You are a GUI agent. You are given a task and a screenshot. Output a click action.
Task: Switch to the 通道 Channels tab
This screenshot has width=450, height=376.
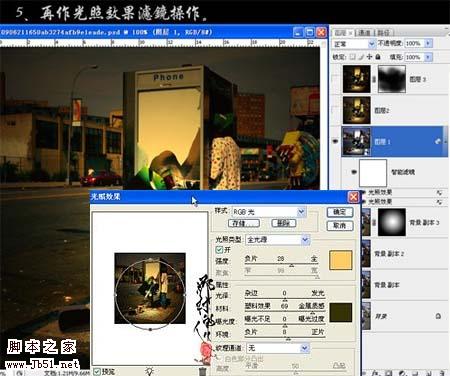[x=364, y=33]
